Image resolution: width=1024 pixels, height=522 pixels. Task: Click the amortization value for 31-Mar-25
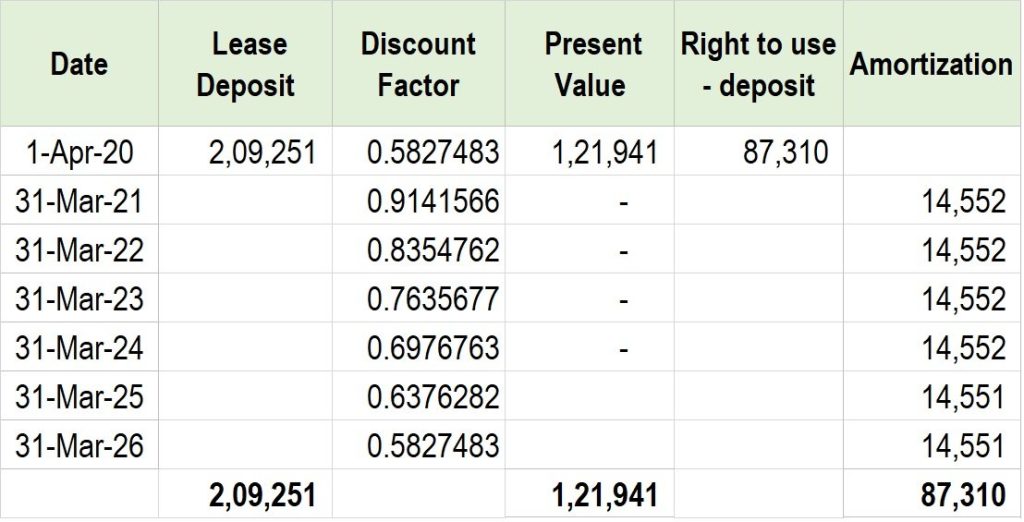click(x=963, y=397)
